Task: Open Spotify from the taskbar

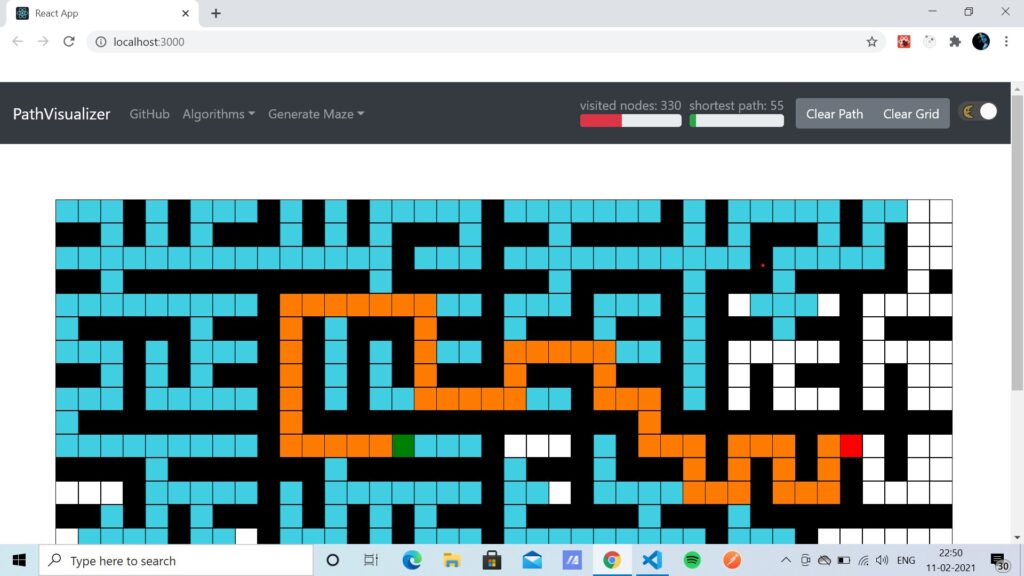Action: point(692,560)
